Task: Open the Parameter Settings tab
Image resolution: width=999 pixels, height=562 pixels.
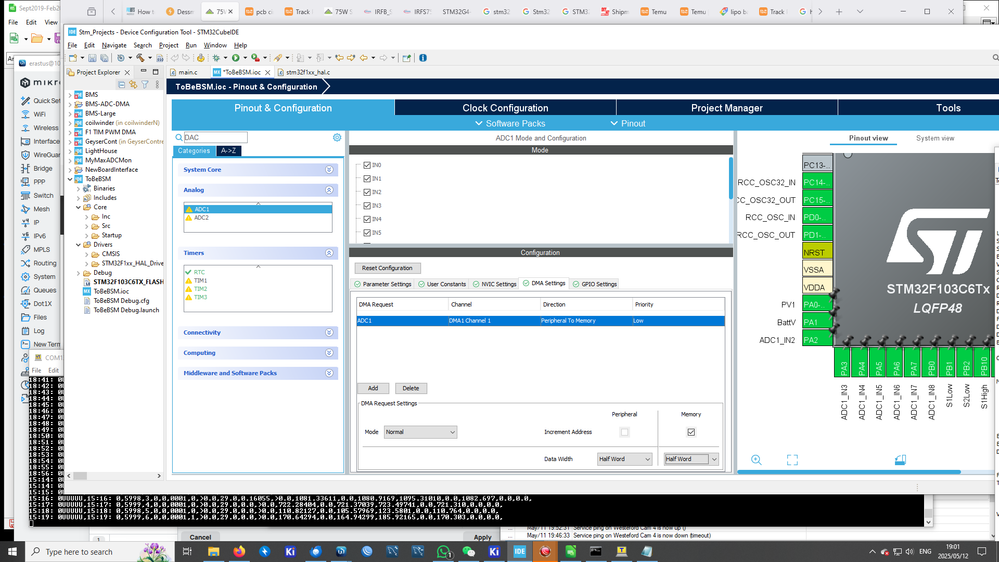Action: pos(382,284)
